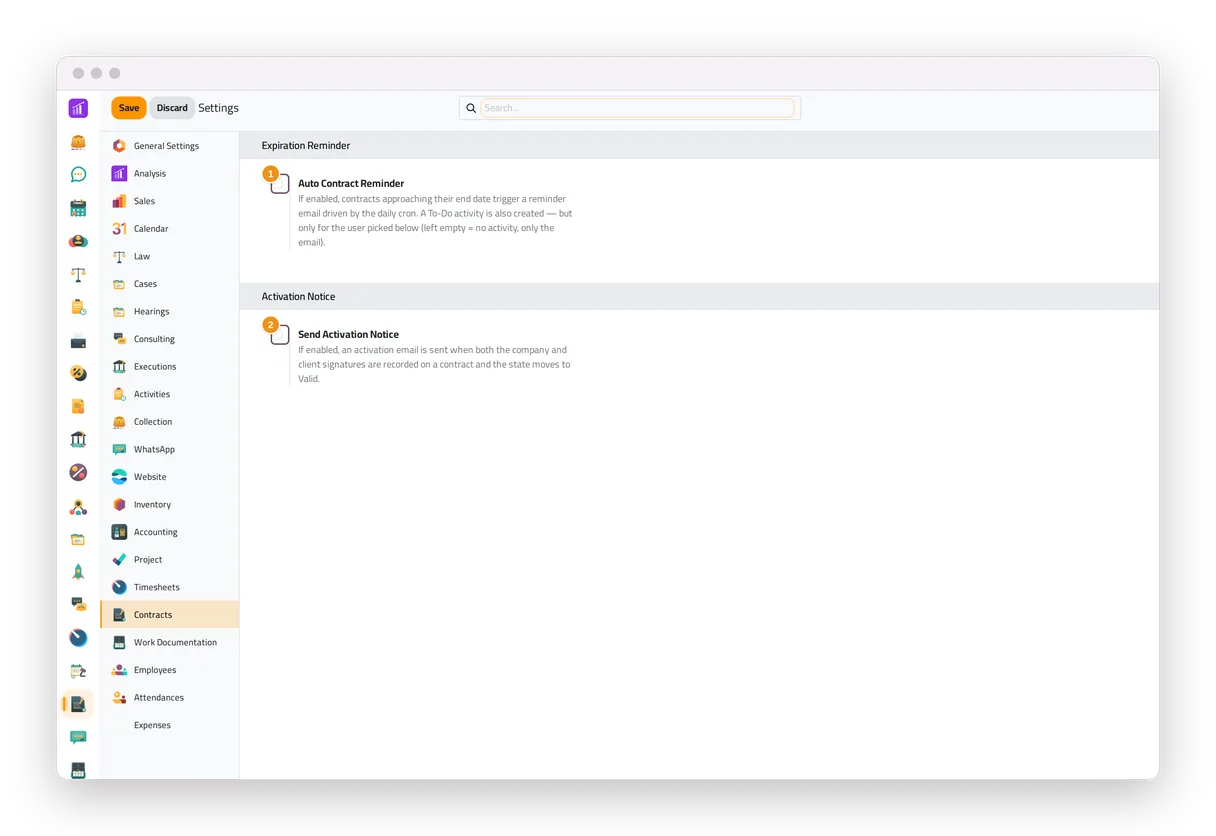Viewport: 1216px width, 836px height.
Task: Open the Calendar settings section
Action: [x=170, y=229]
